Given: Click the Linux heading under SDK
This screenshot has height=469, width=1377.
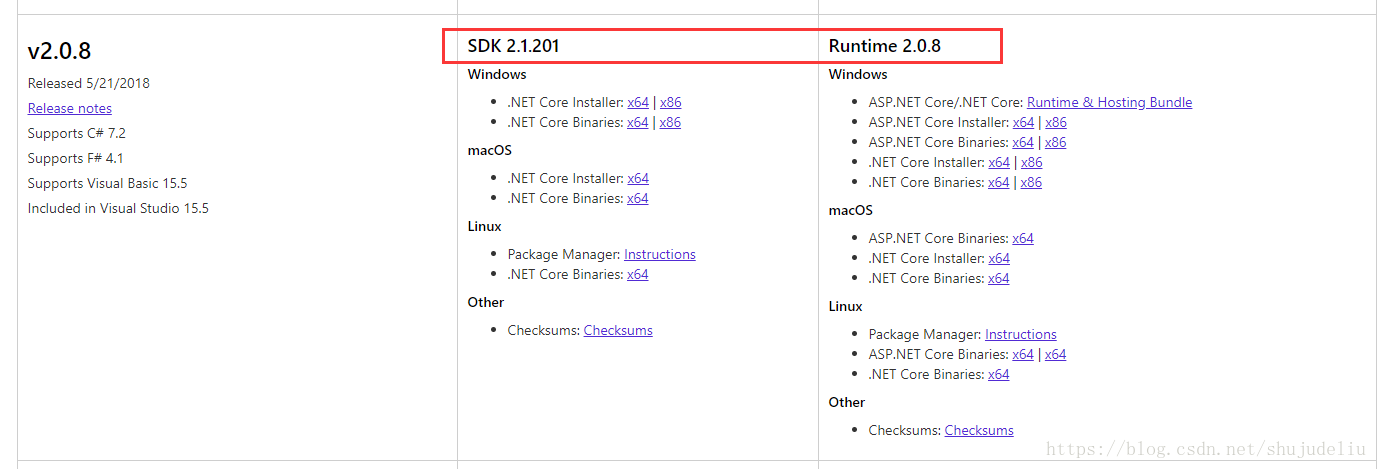Looking at the screenshot, I should click(x=485, y=226).
